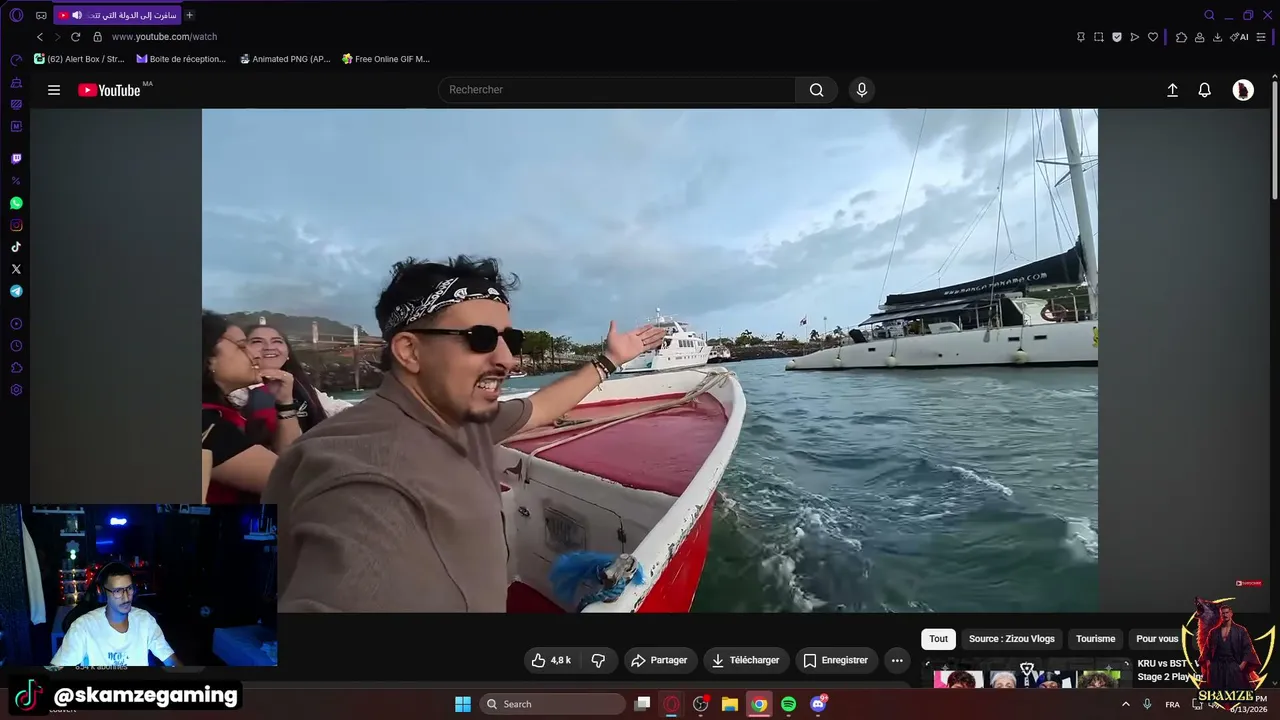Open a new browser tab
Image resolution: width=1280 pixels, height=720 pixels.
(x=190, y=15)
